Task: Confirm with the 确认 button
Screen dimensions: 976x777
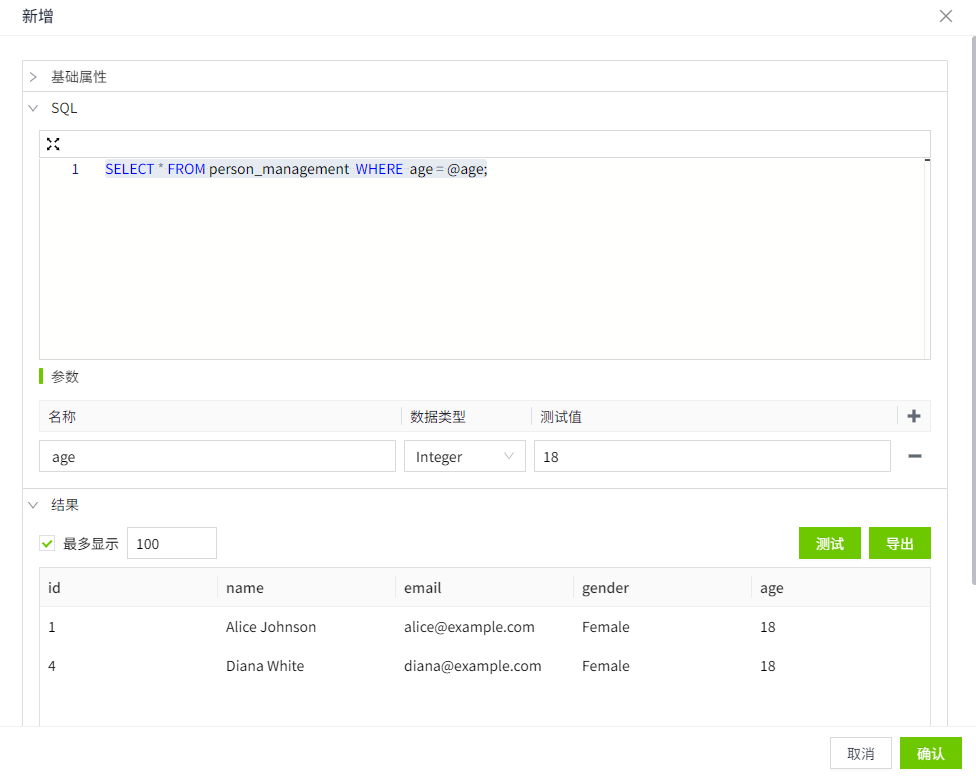Action: point(929,753)
